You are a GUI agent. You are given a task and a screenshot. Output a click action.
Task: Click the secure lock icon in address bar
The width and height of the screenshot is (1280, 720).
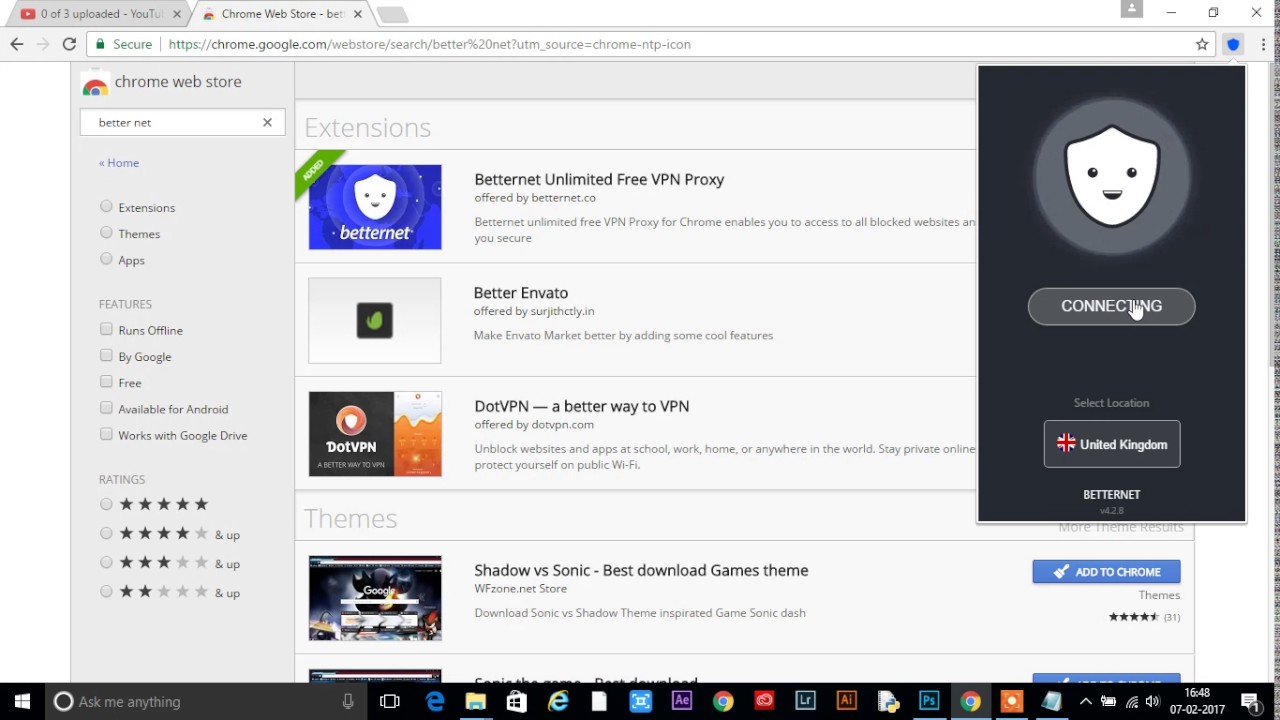click(100, 44)
